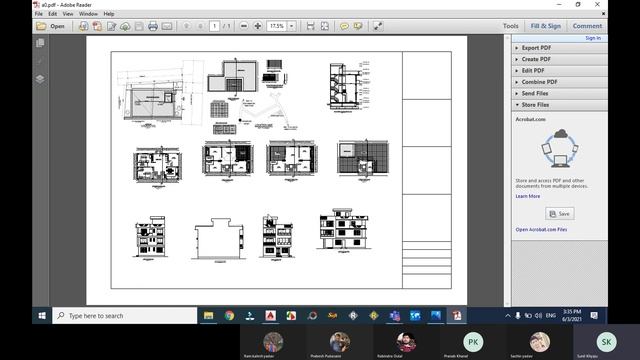Print the document with the printer icon
This screenshot has width=640, height=360.
pos(153,26)
